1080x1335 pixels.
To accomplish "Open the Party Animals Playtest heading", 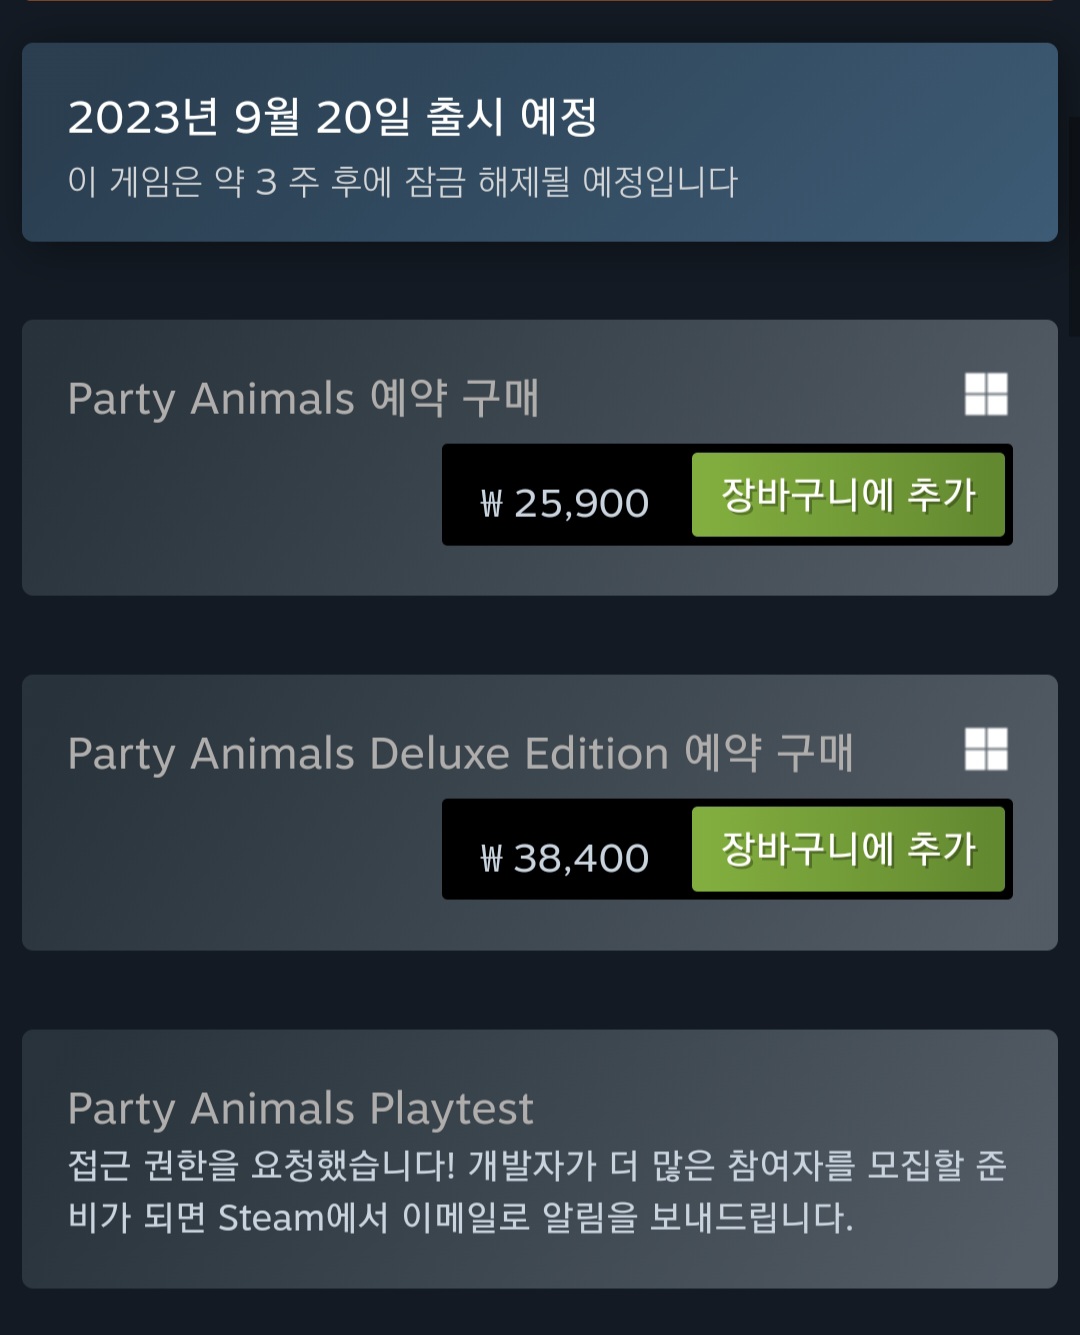I will tap(300, 1108).
